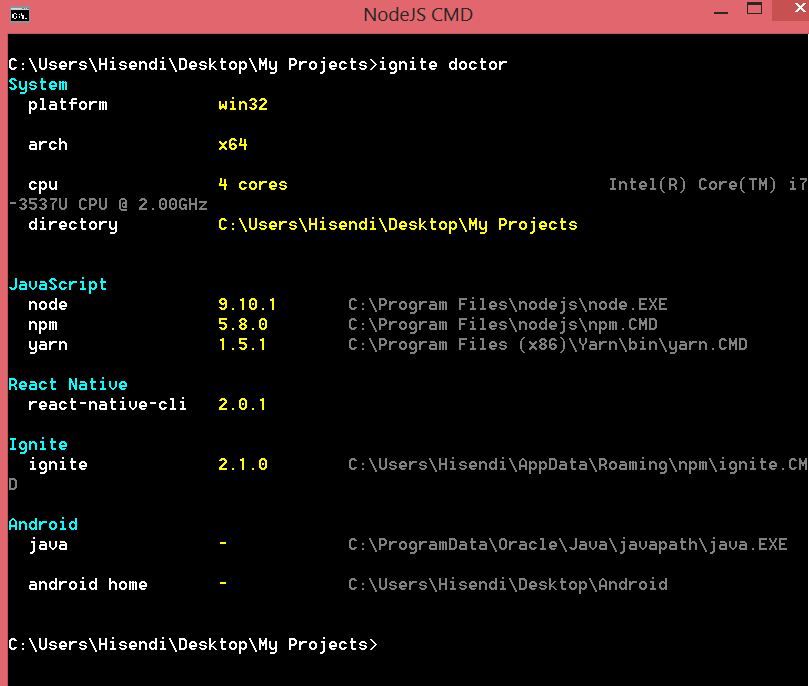Click the 'node' label
The height and width of the screenshot is (686, 809).
tap(48, 305)
